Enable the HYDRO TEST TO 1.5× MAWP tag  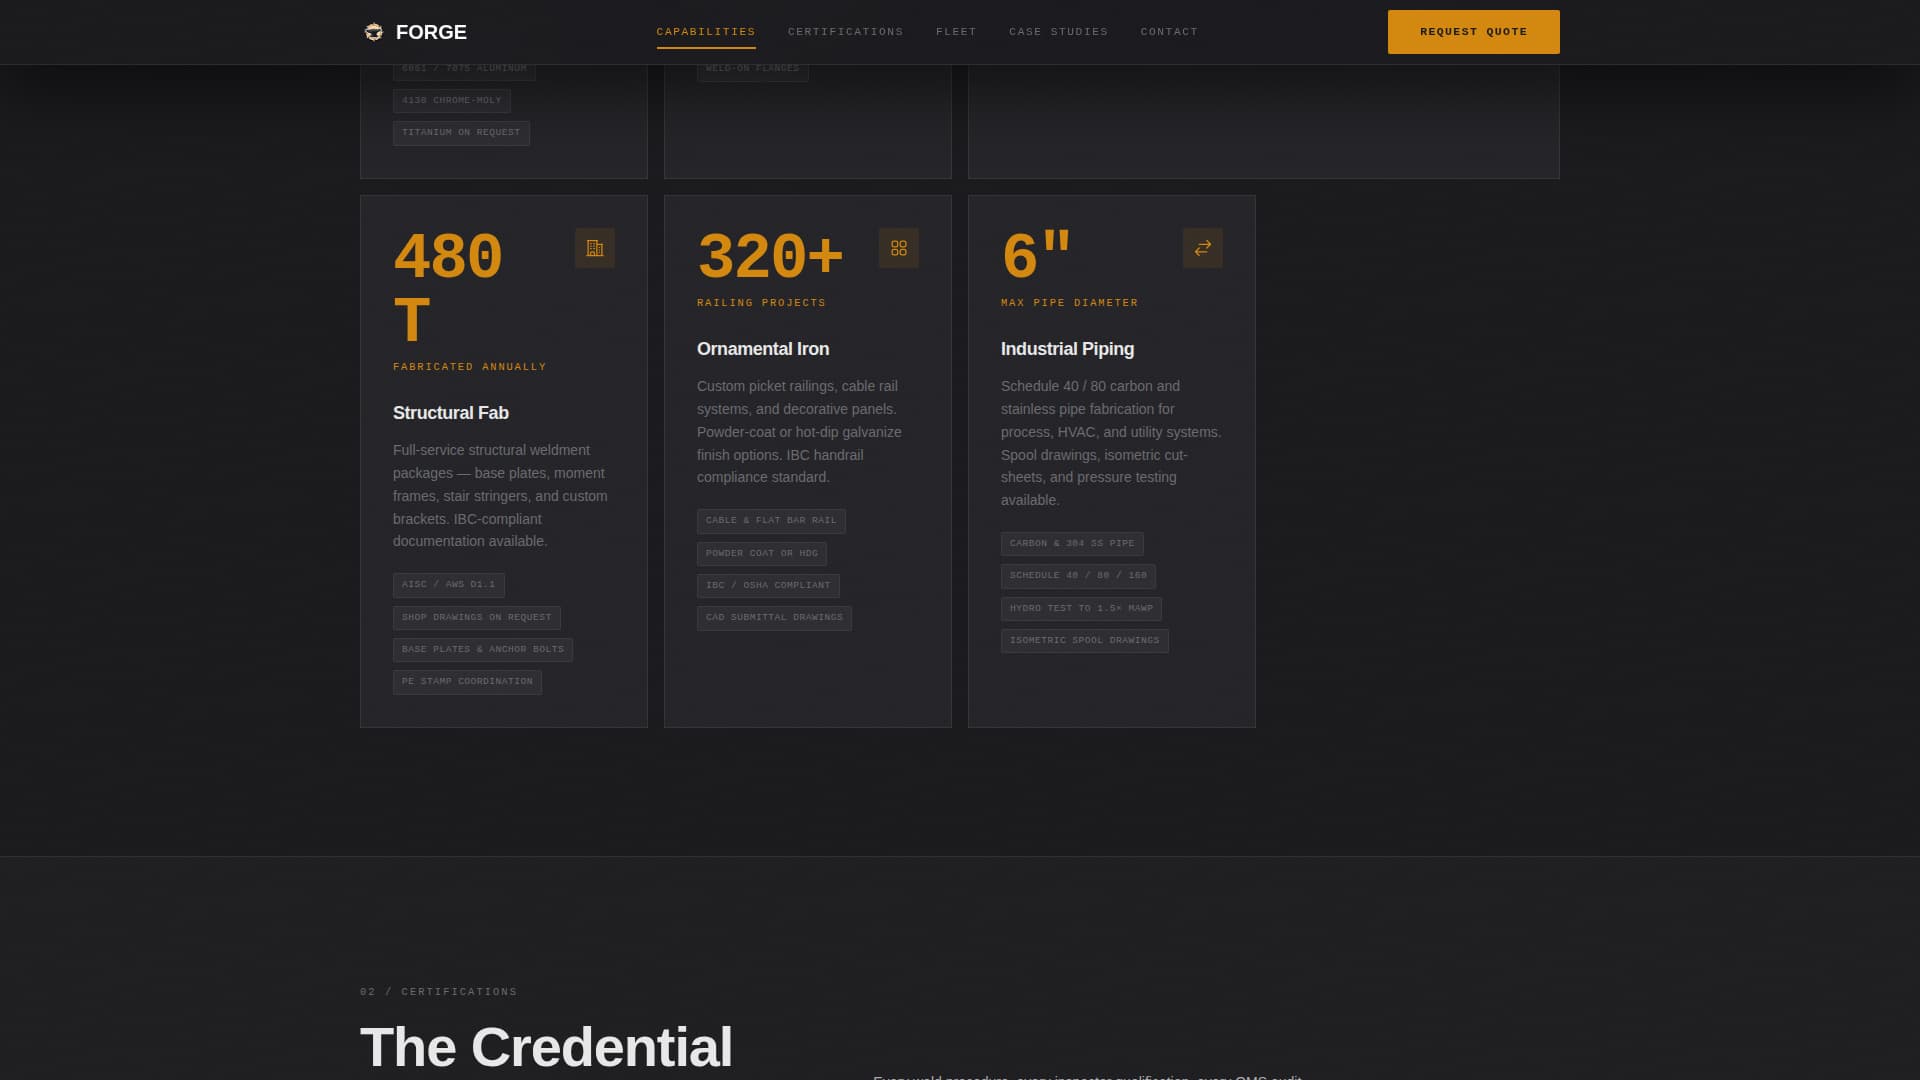click(1081, 608)
